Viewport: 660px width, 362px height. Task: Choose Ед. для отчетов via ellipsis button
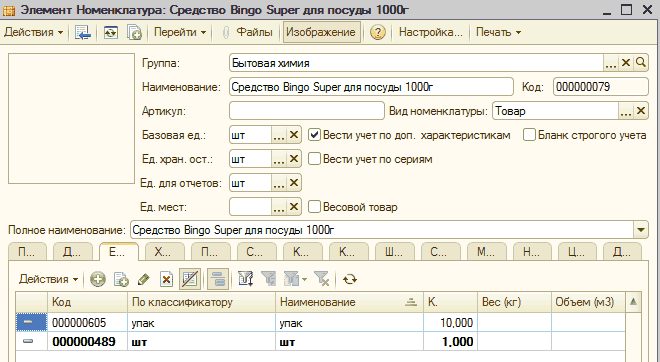click(x=279, y=183)
